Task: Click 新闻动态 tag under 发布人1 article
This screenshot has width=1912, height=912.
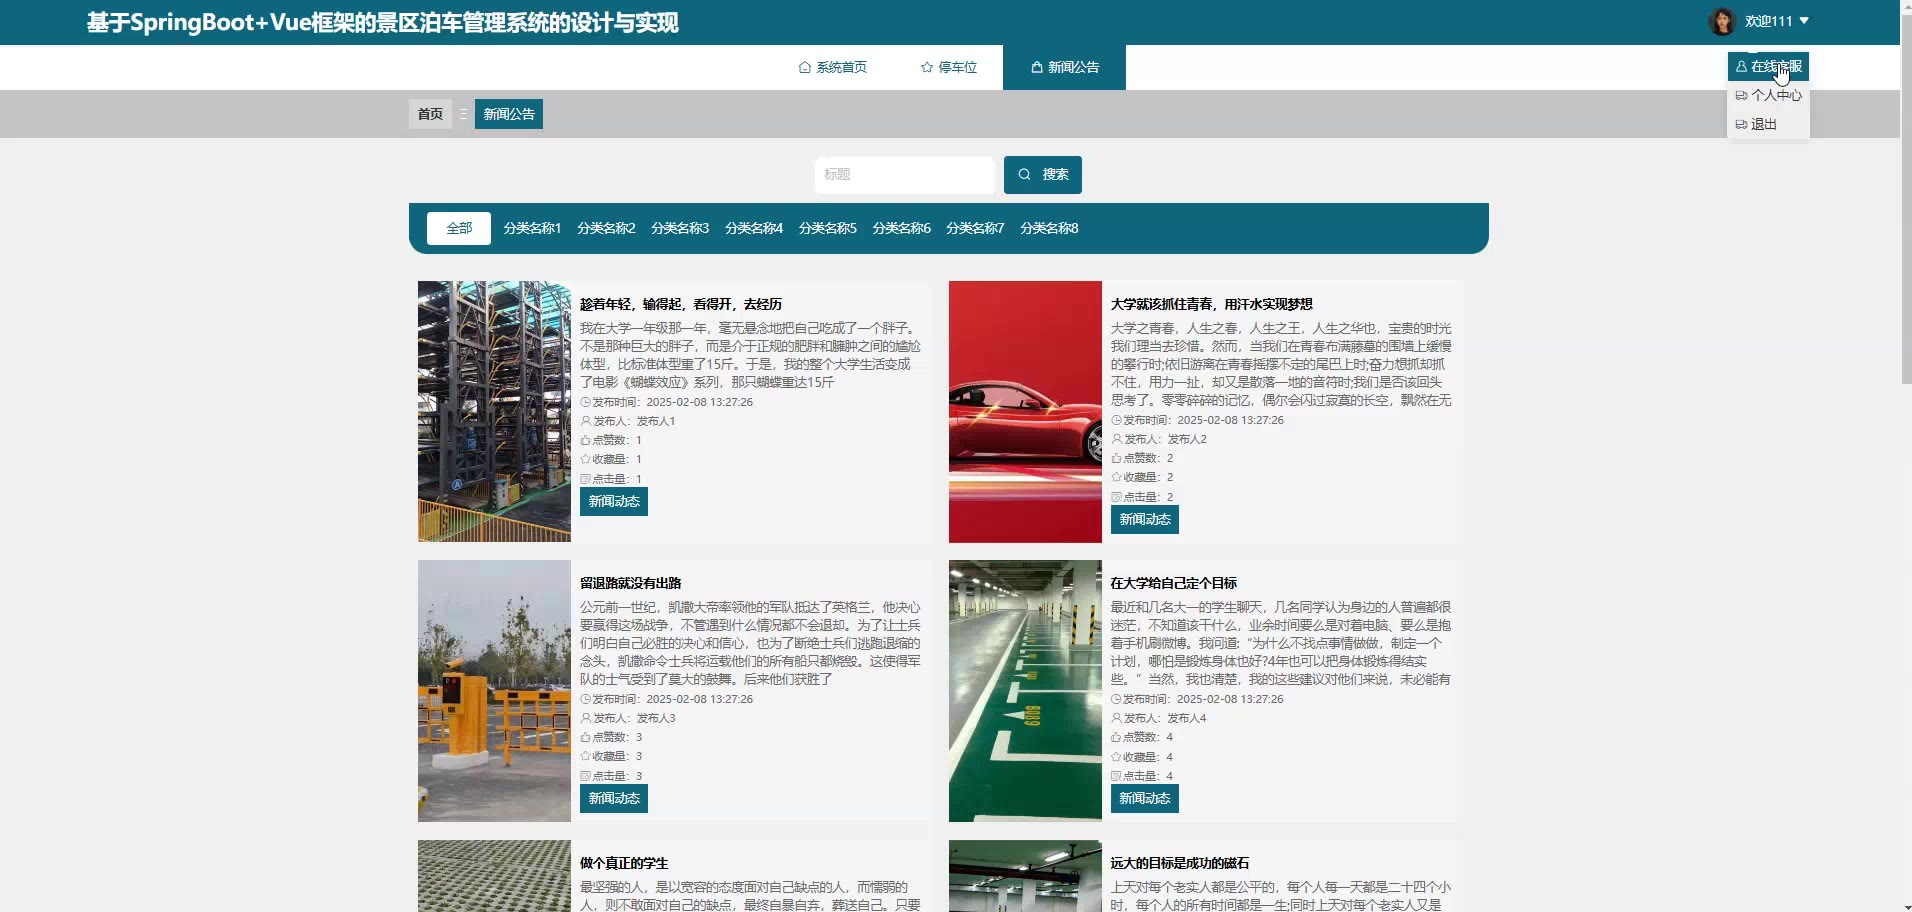Action: click(x=614, y=502)
